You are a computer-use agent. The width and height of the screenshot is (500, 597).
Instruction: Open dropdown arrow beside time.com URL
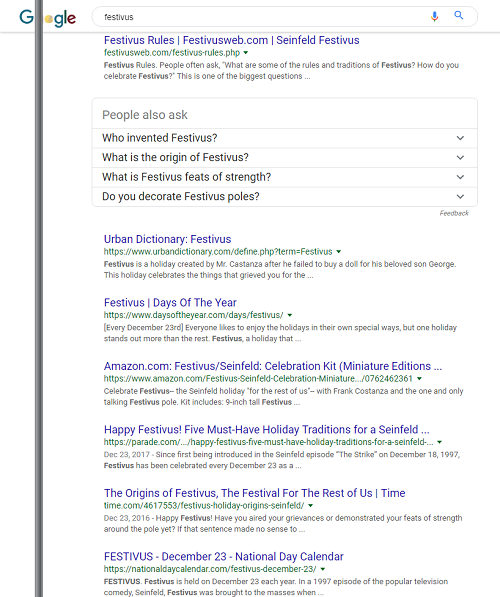(310, 506)
